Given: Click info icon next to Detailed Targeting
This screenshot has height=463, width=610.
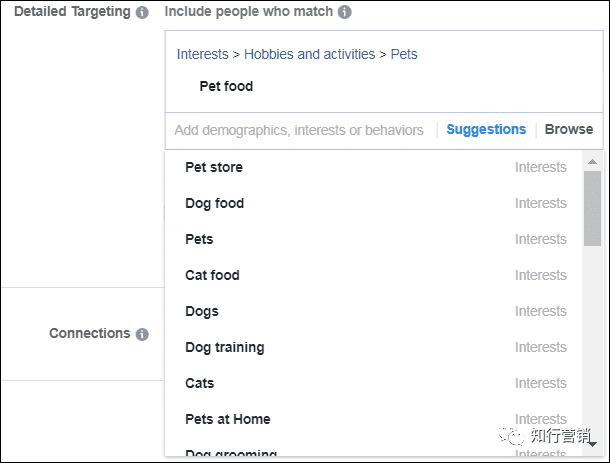Looking at the screenshot, I should click(142, 13).
